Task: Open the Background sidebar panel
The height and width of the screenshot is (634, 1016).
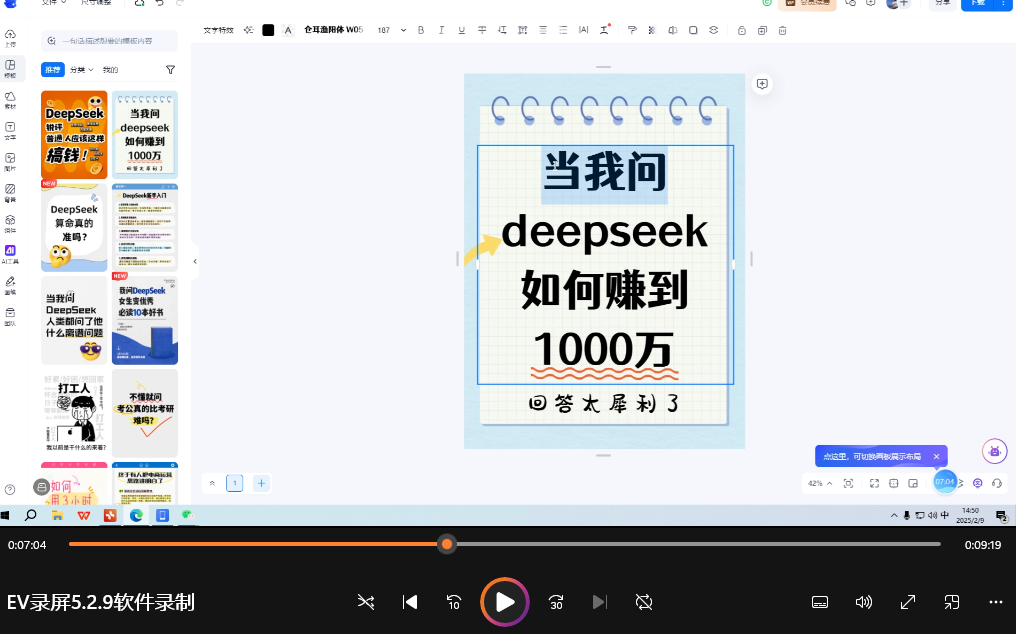Action: 10,193
